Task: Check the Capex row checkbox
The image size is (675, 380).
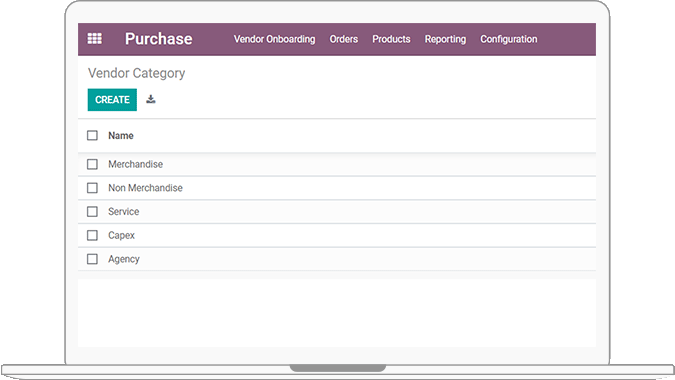Action: pyautogui.click(x=92, y=235)
